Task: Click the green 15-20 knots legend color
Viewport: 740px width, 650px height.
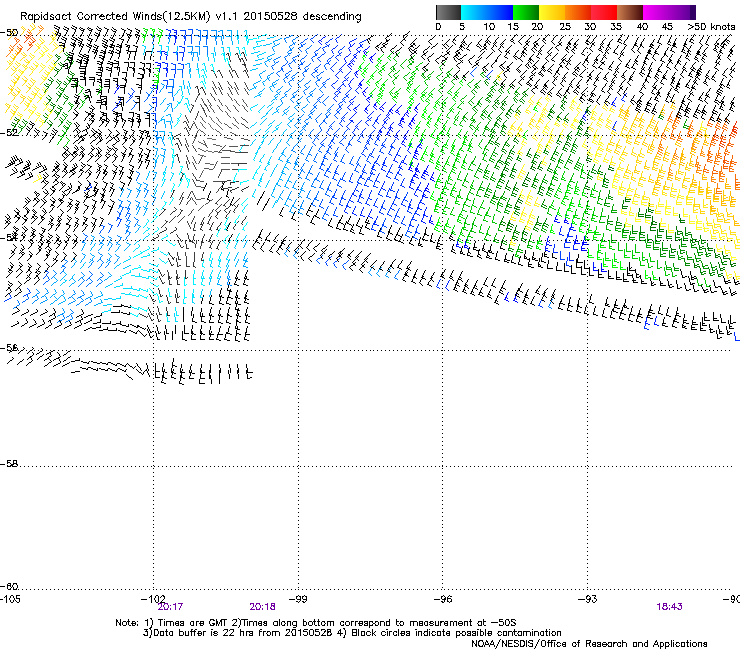Action: tap(526, 12)
